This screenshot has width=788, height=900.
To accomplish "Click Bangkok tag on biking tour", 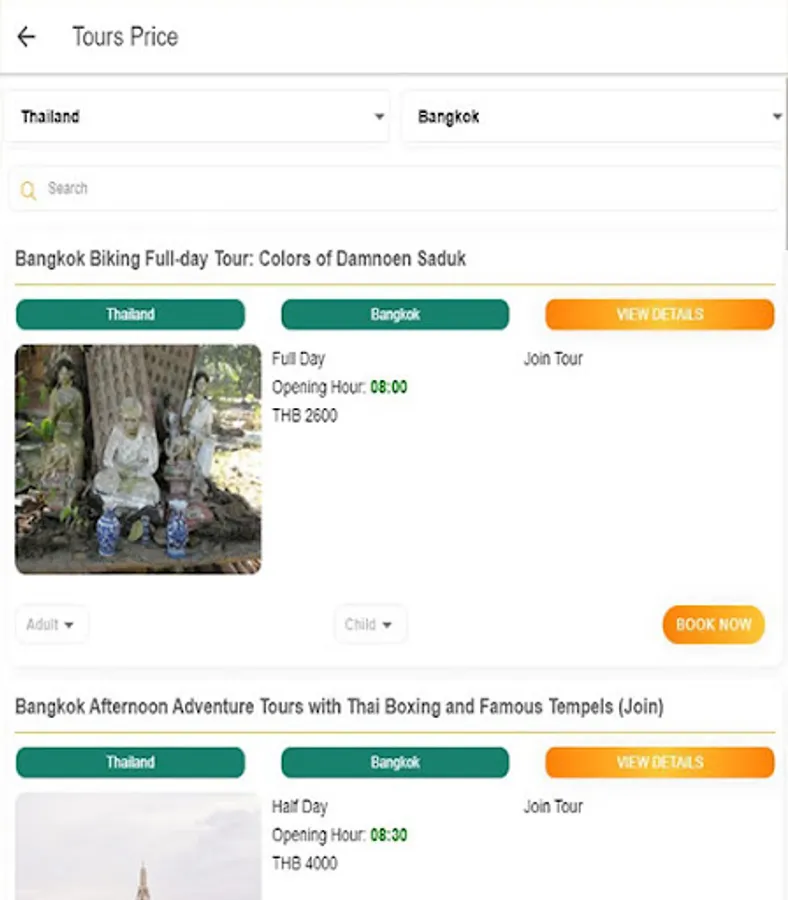I will click(395, 314).
